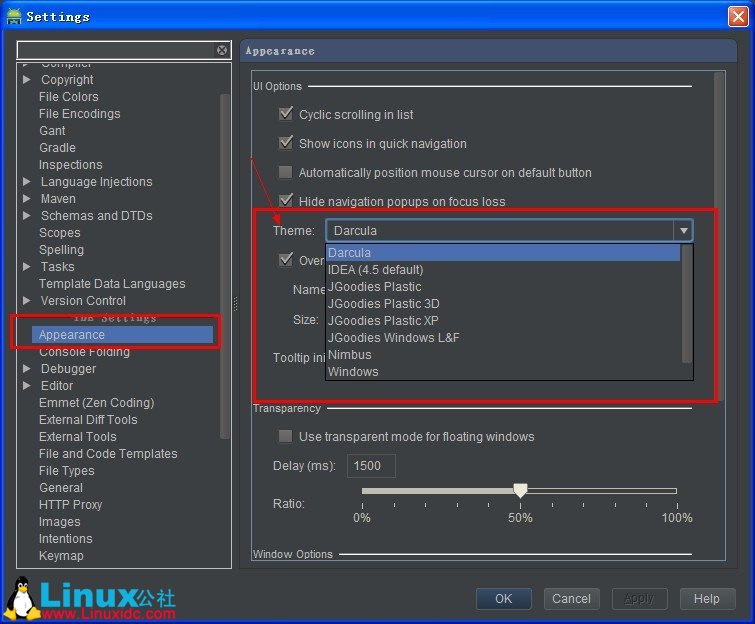Click the transparency Ratio slider handle
The image size is (755, 624).
pos(520,490)
